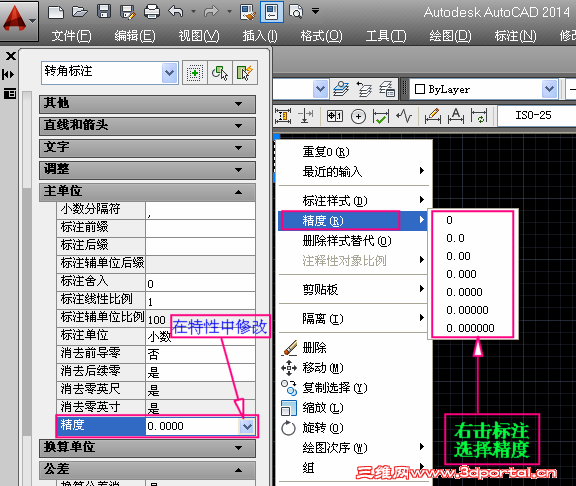Open the 转角标注 object type dropdown

pyautogui.click(x=170, y=73)
